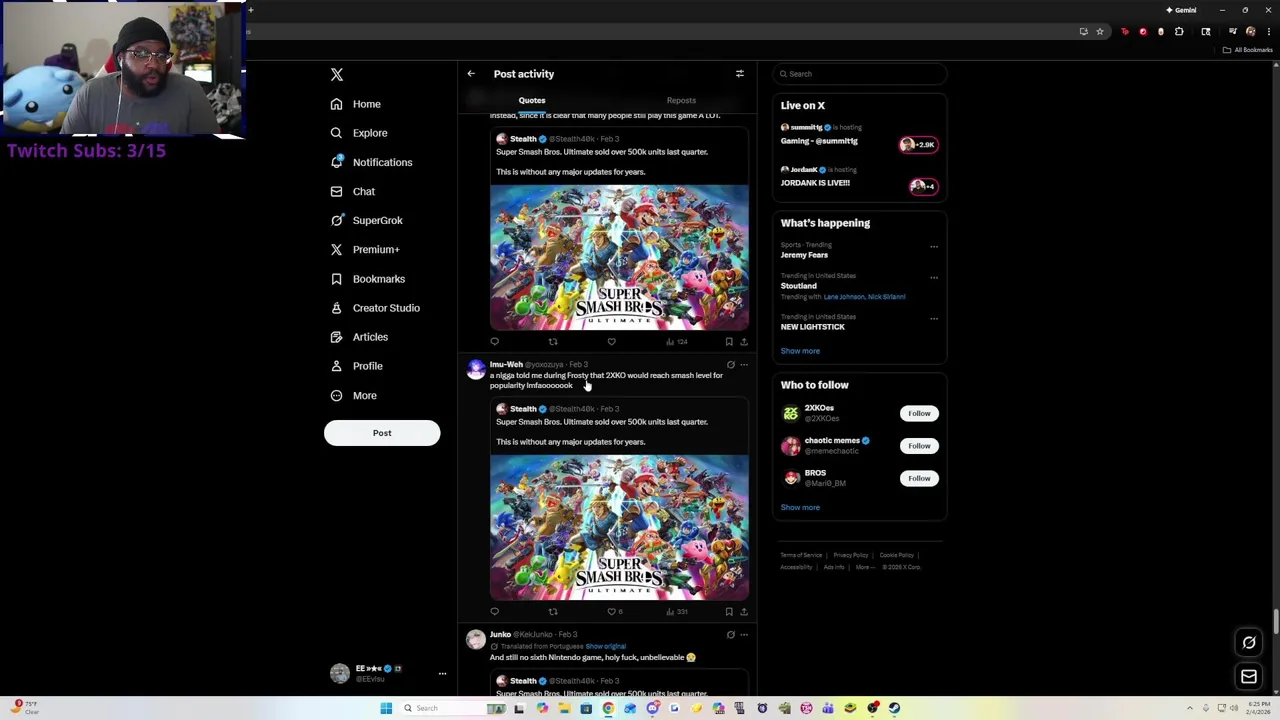This screenshot has height=720, width=1280.
Task: Open Chat from the sidebar
Action: point(353,191)
